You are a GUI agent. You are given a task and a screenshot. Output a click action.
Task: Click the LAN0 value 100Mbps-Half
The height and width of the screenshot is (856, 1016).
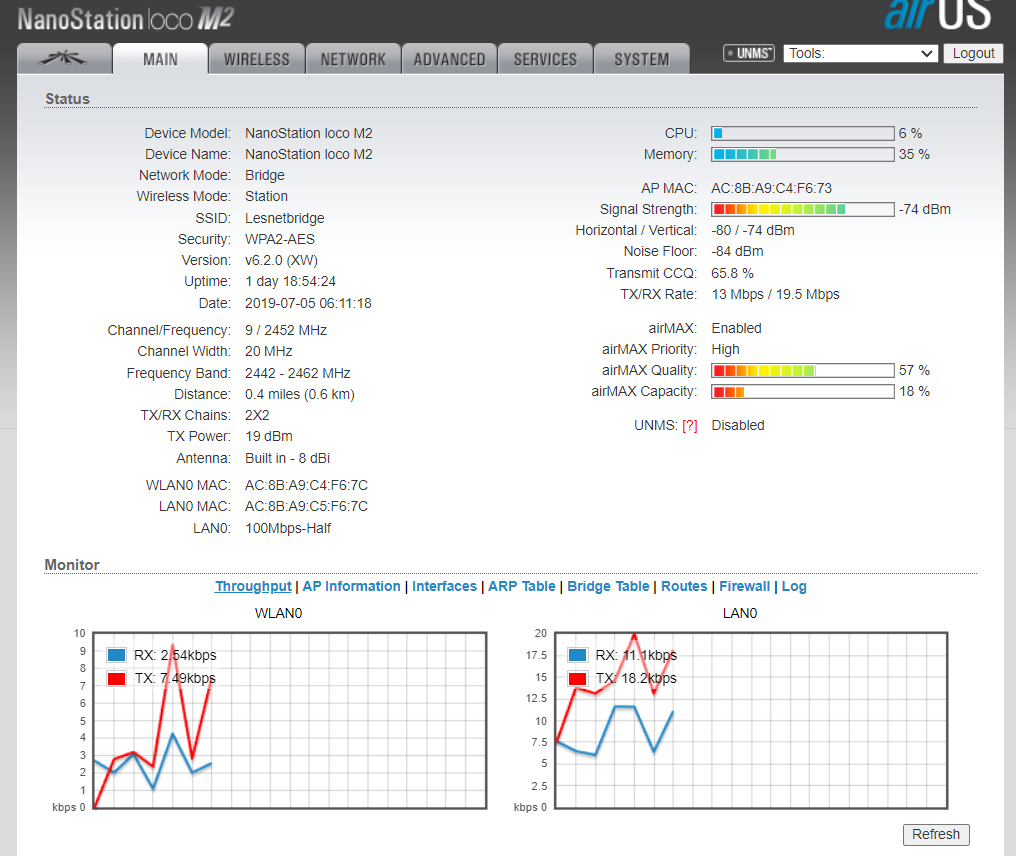[x=288, y=528]
